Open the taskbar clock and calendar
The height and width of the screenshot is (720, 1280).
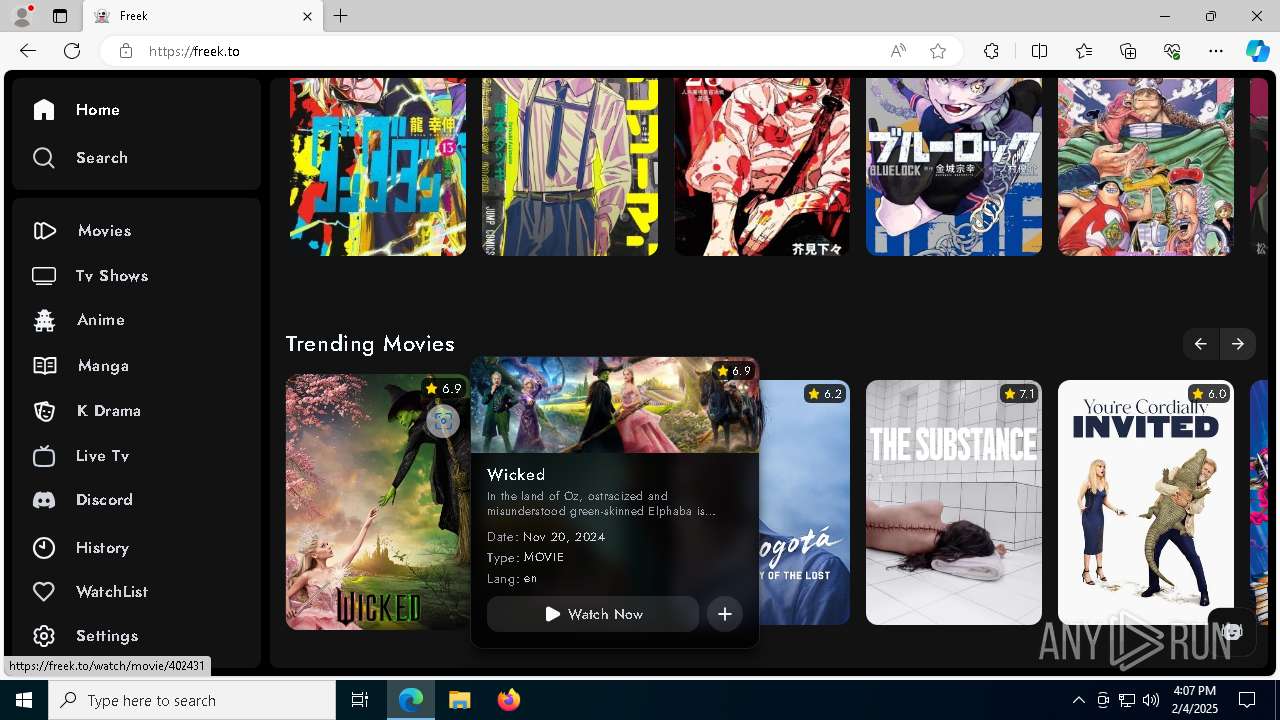point(1194,700)
